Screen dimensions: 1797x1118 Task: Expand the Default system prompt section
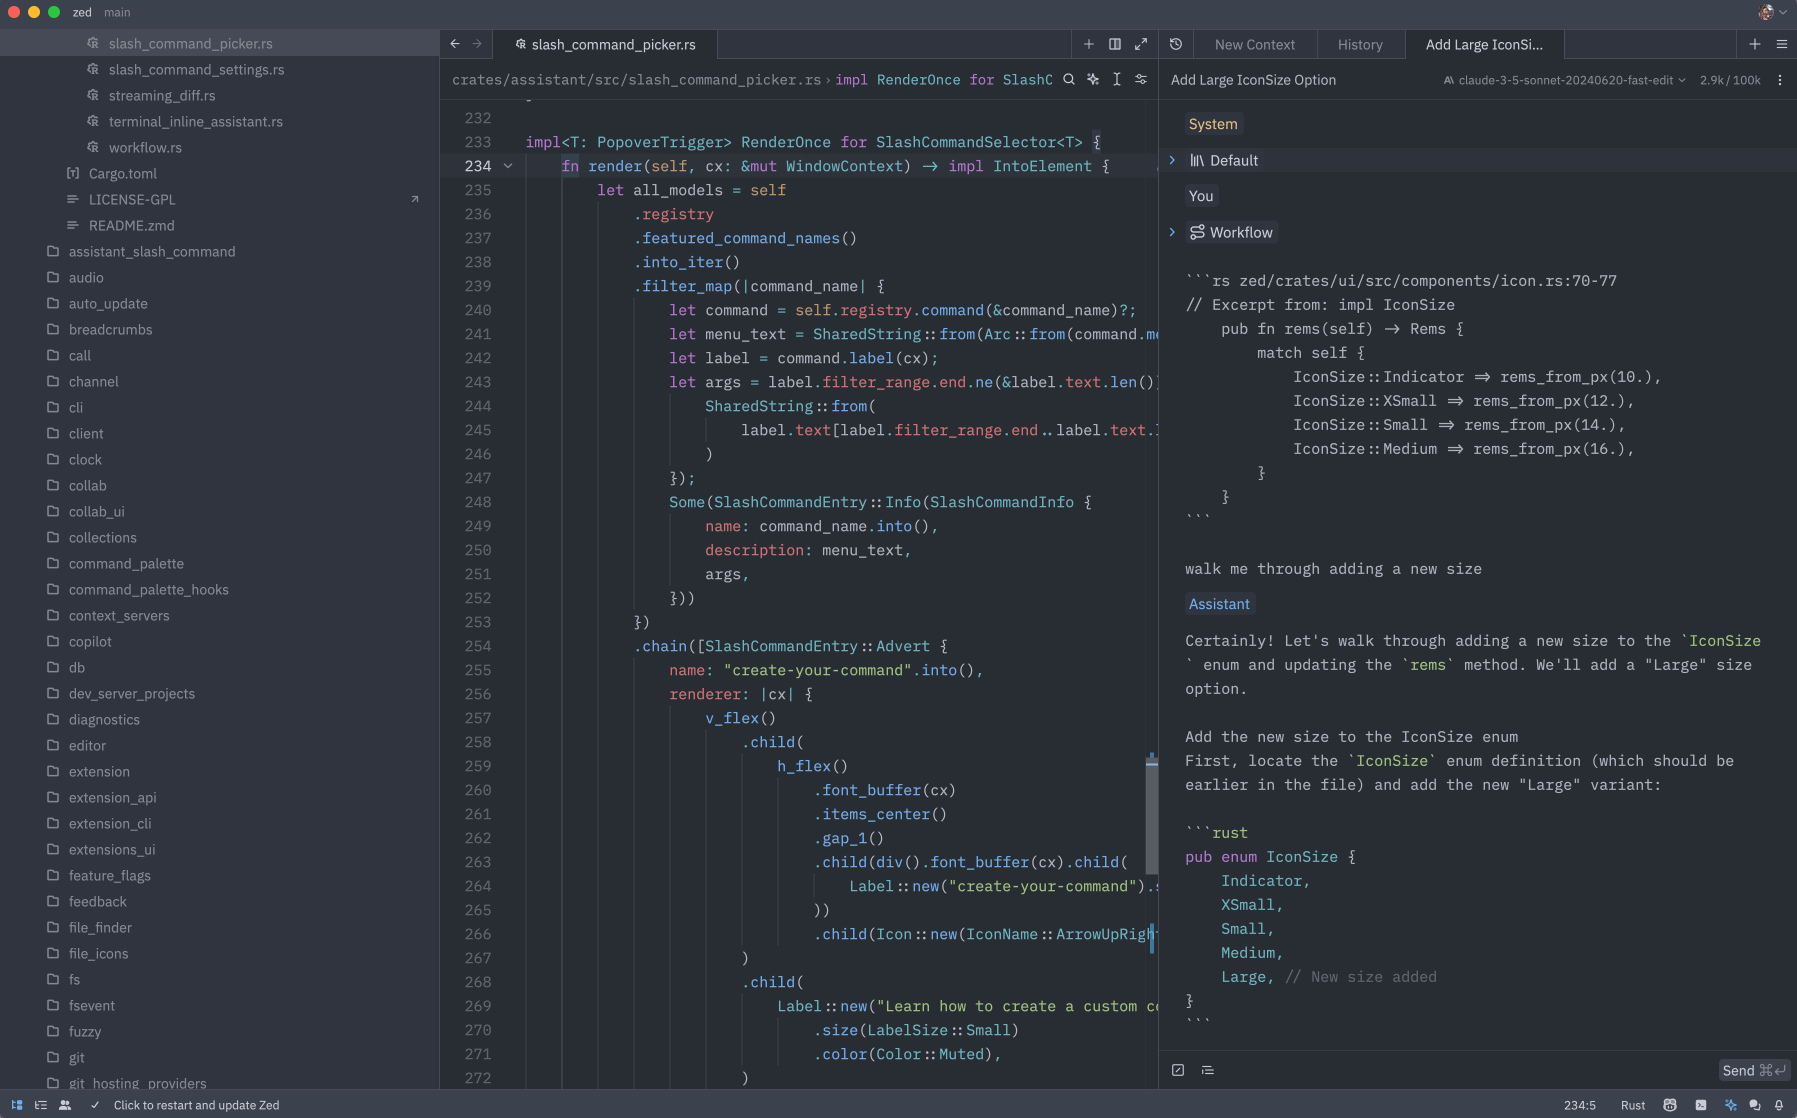point(1172,160)
